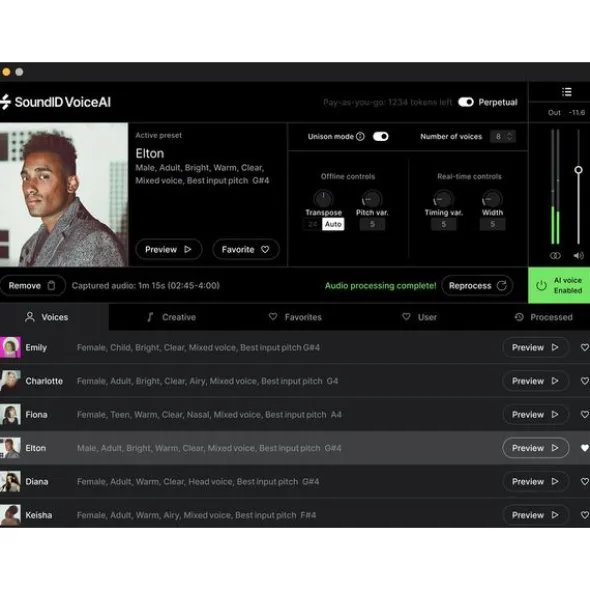Adjust Number of voices stepper arrows

tap(510, 136)
